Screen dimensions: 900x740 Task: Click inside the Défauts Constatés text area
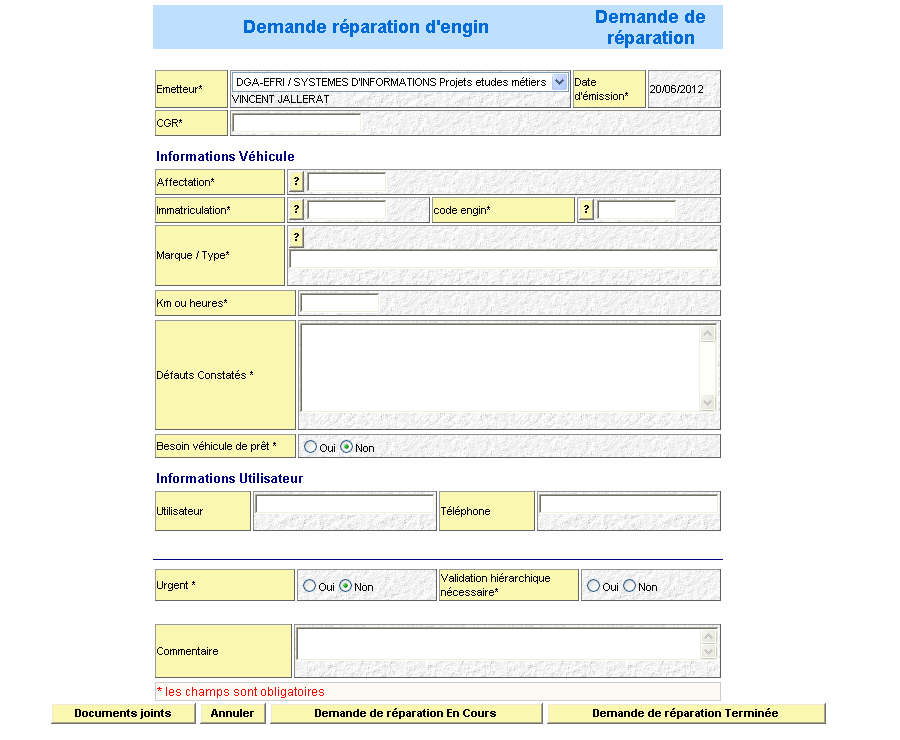[x=501, y=368]
